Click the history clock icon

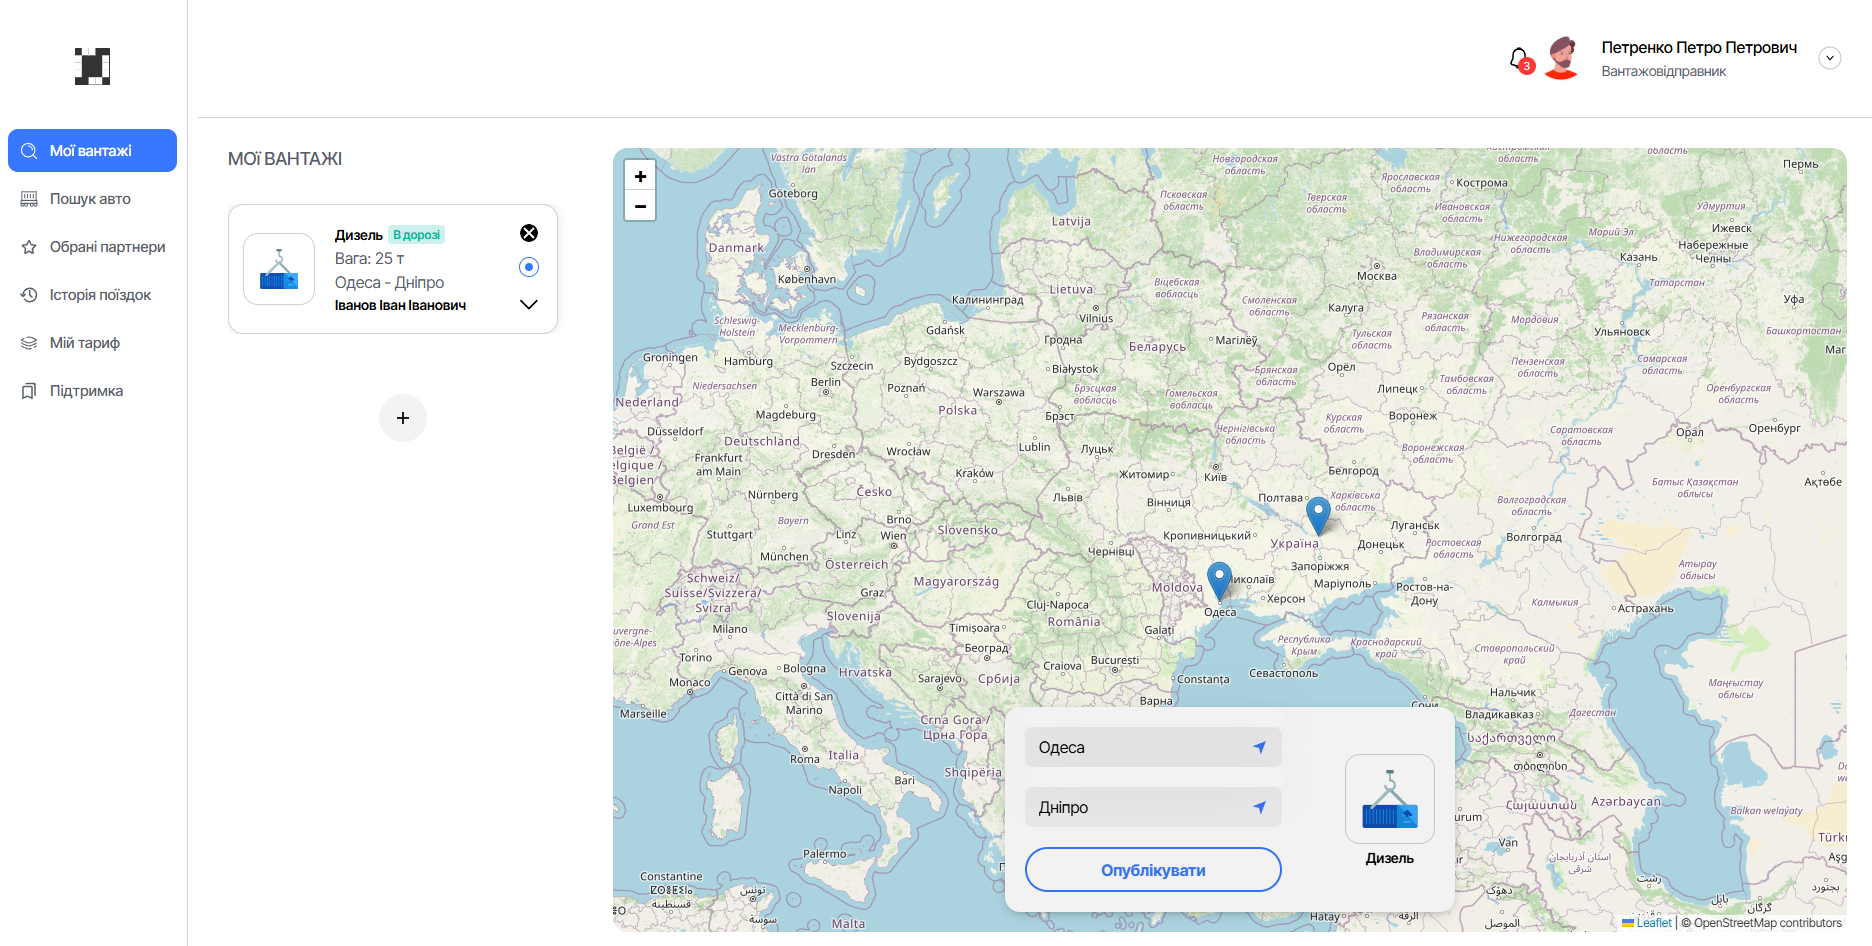[x=29, y=295]
